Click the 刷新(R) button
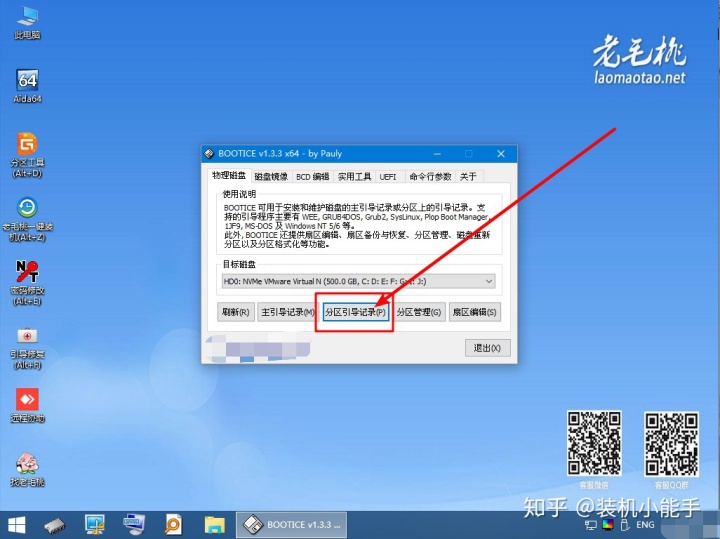The image size is (720, 539). pyautogui.click(x=235, y=312)
